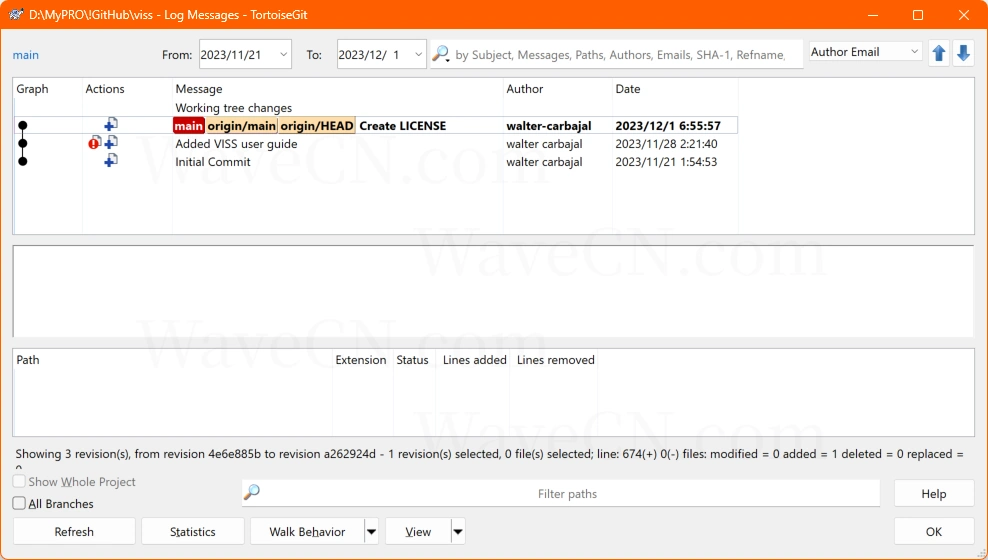Click the Walk Behavior button
The height and width of the screenshot is (560, 988).
pyautogui.click(x=307, y=532)
